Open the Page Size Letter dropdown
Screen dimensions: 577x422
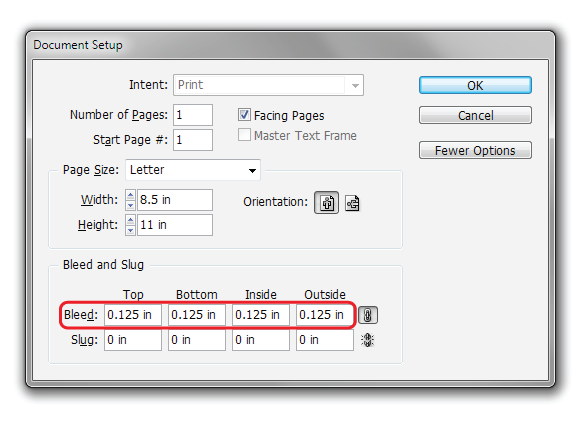[x=193, y=170]
